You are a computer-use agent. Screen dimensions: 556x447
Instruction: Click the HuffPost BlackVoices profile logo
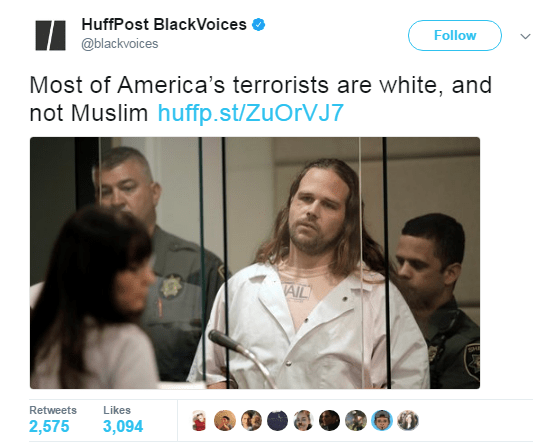pos(50,35)
